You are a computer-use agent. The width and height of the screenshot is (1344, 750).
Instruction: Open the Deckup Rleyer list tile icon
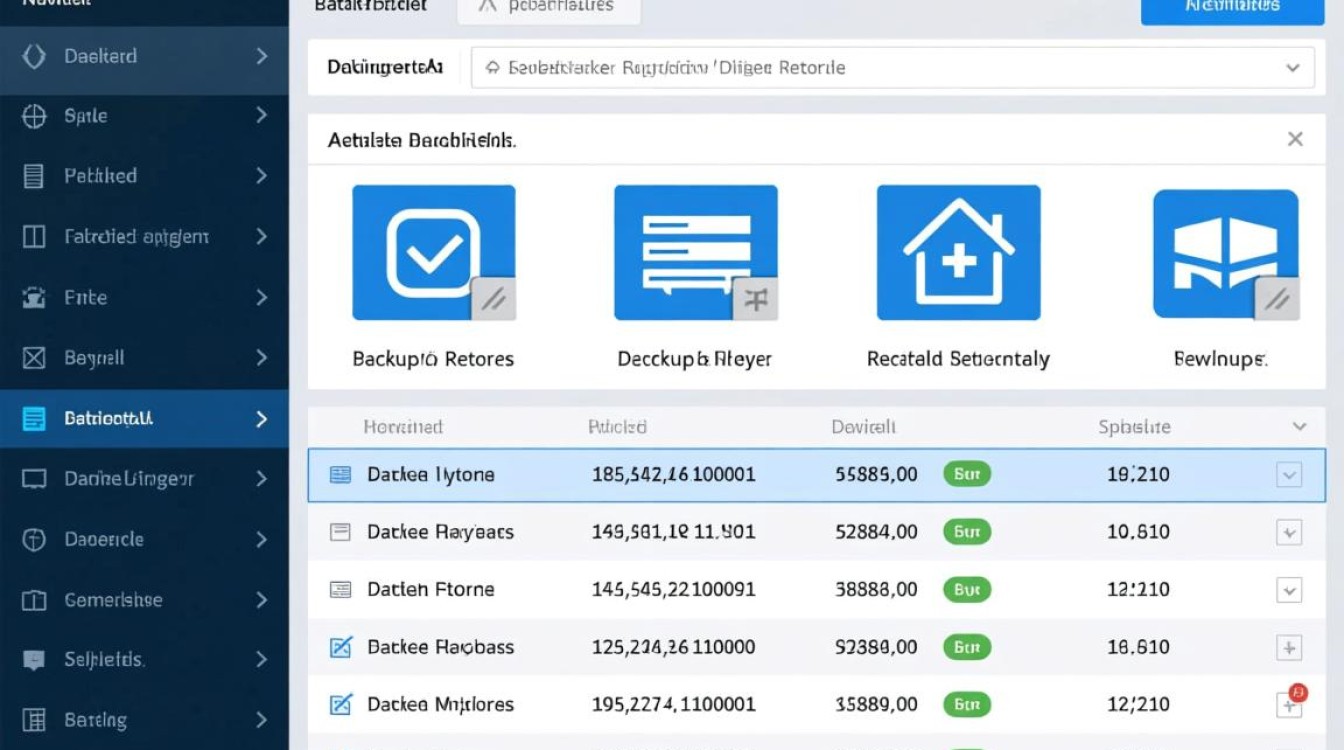click(x=695, y=252)
